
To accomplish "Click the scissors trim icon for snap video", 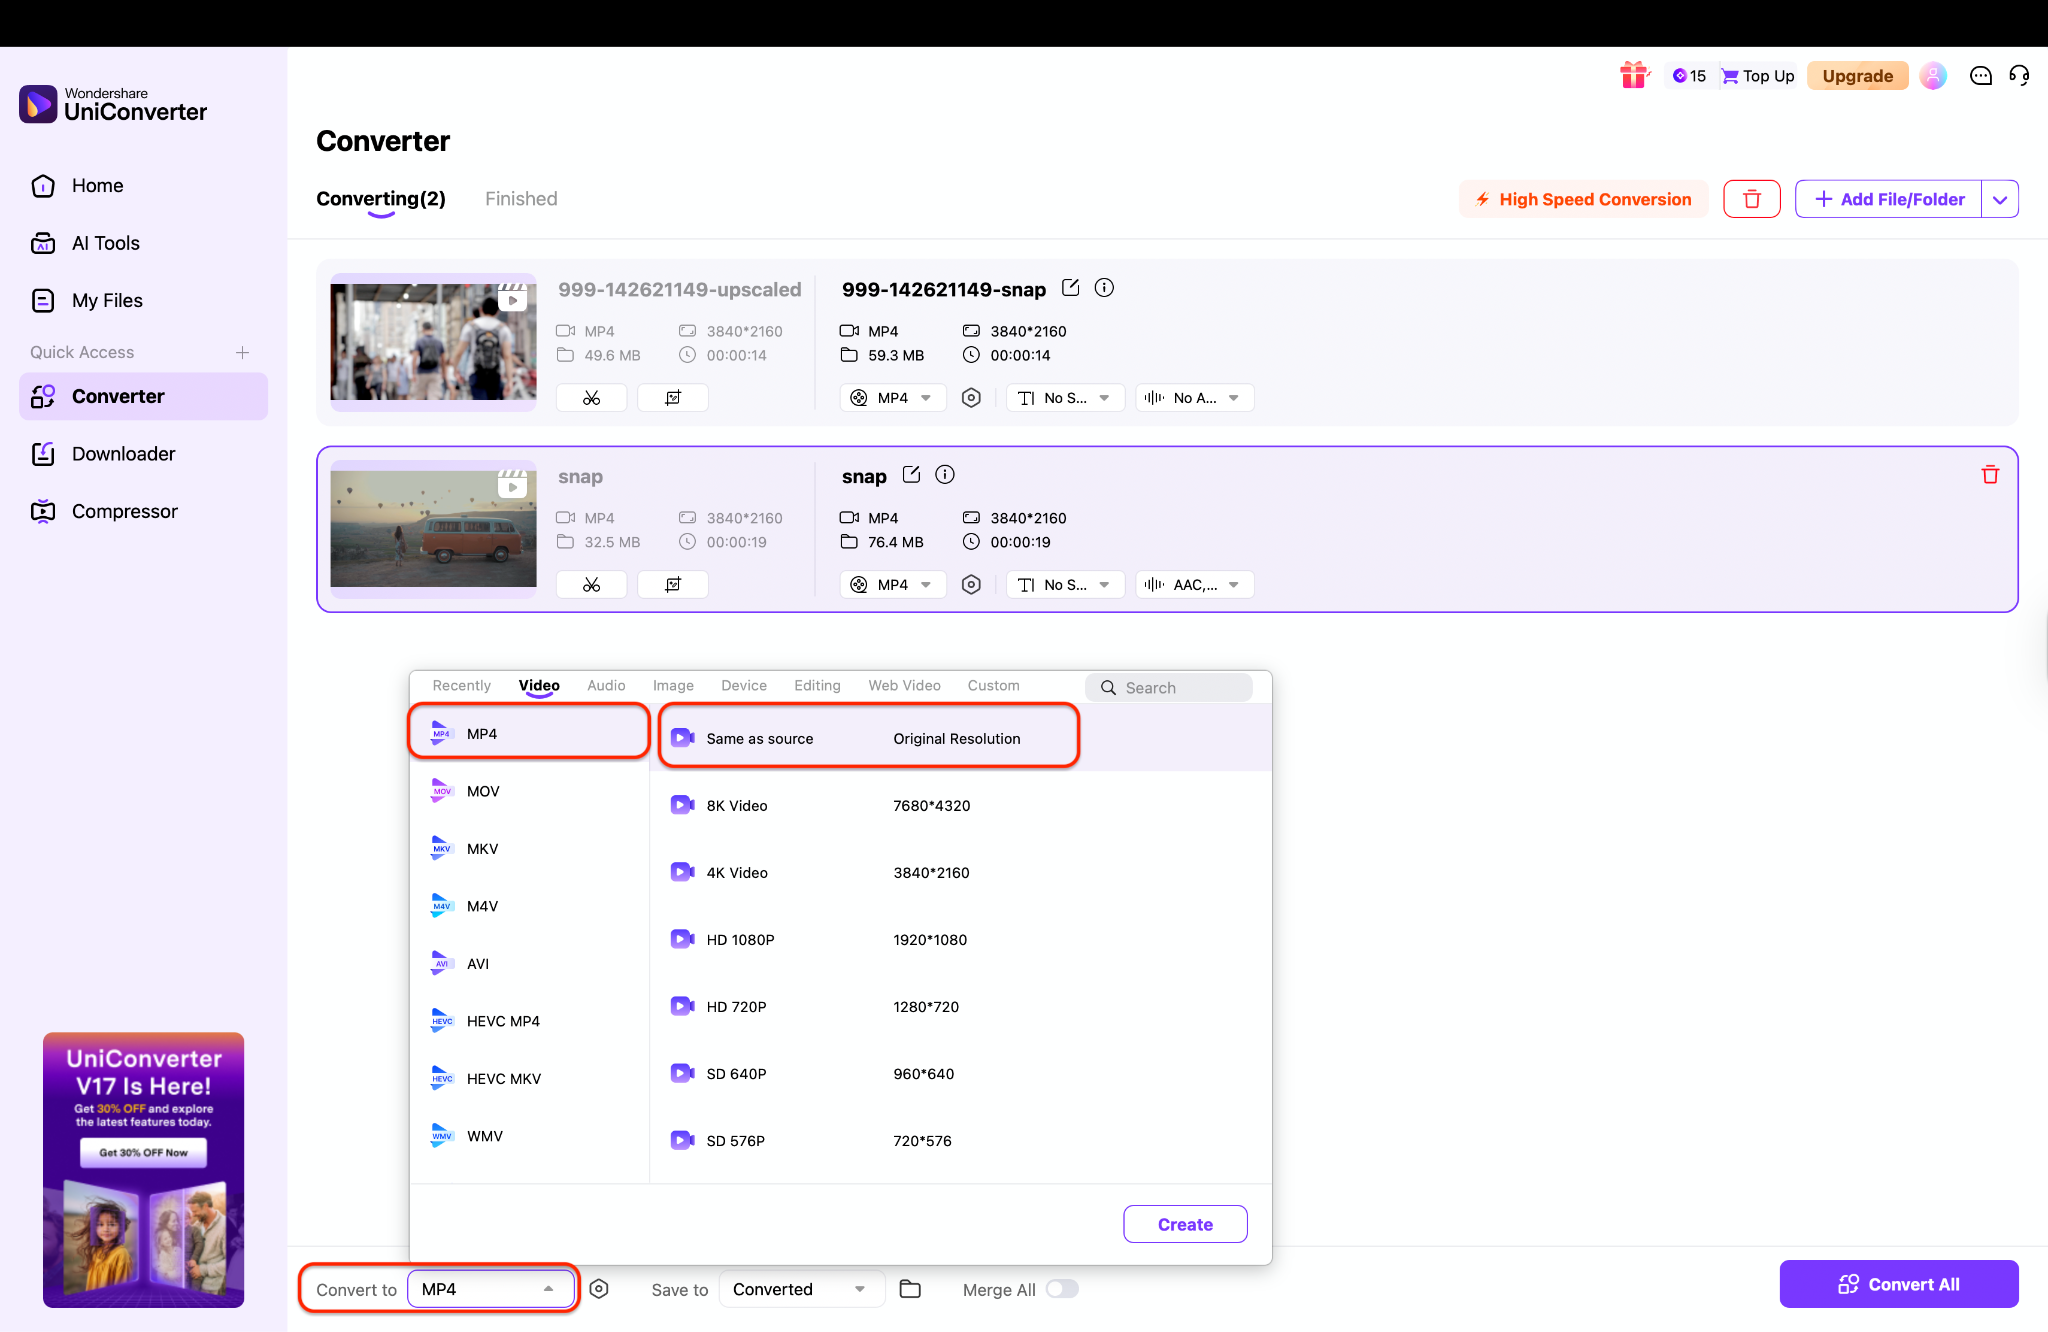I will 592,585.
